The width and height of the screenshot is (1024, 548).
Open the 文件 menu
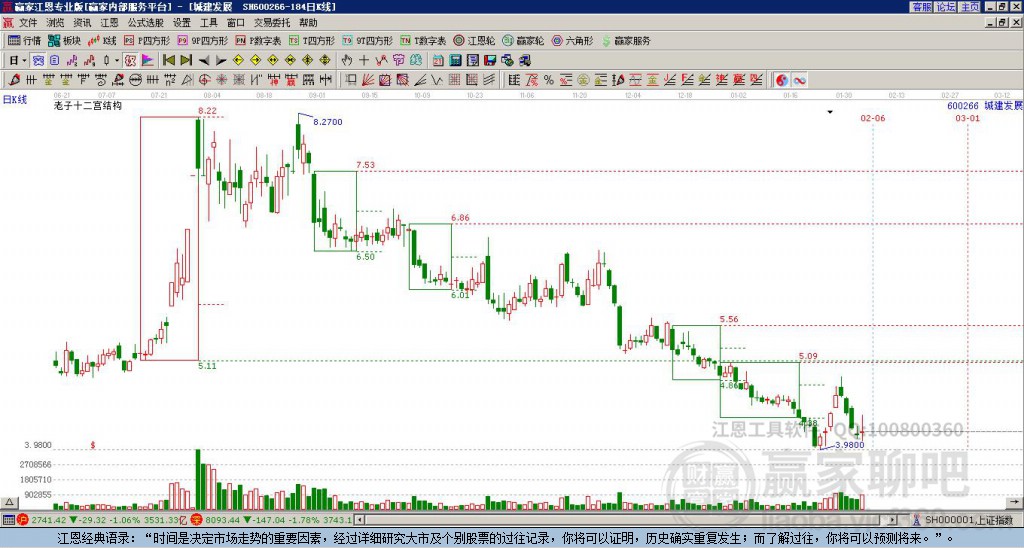28,23
